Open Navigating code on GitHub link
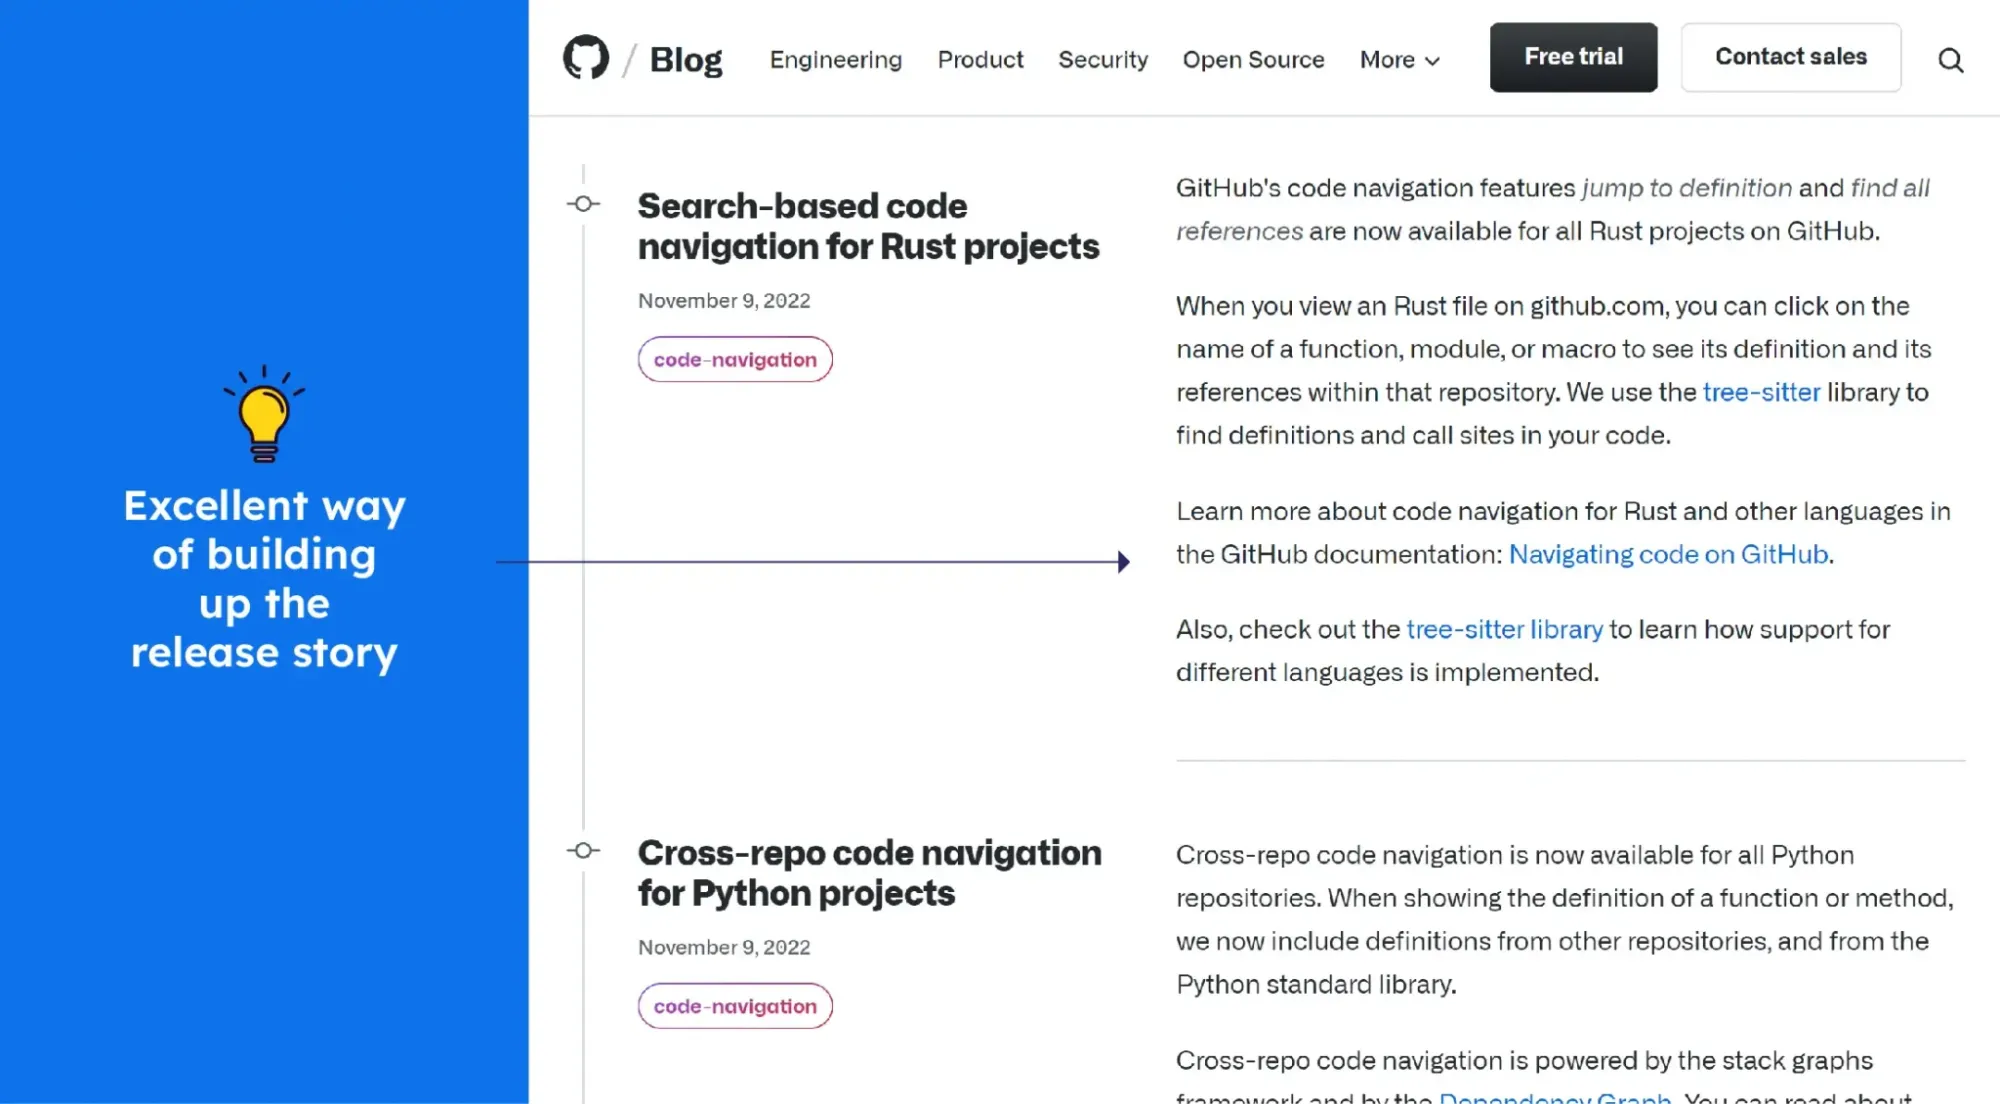The image size is (2000, 1104). [x=1668, y=554]
